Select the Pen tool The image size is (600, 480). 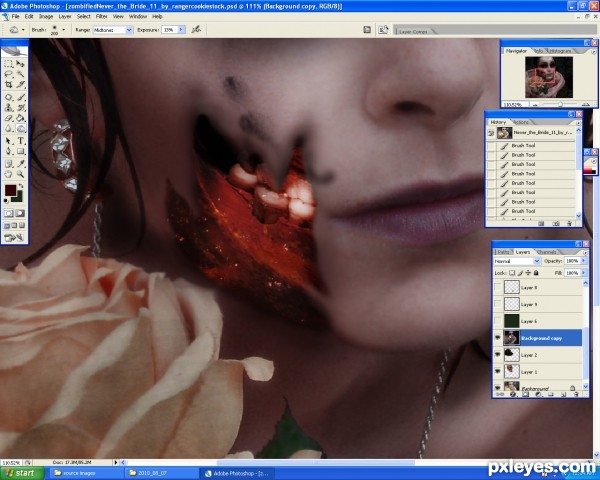(8, 151)
